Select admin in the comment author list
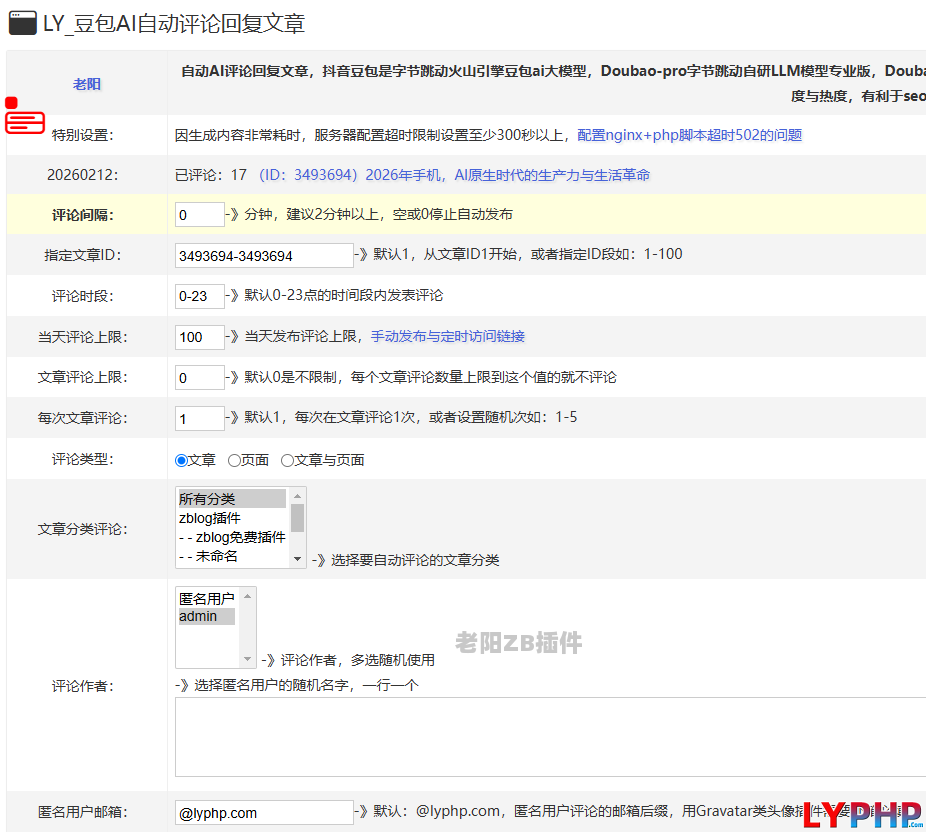926x832 pixels. click(x=206, y=616)
